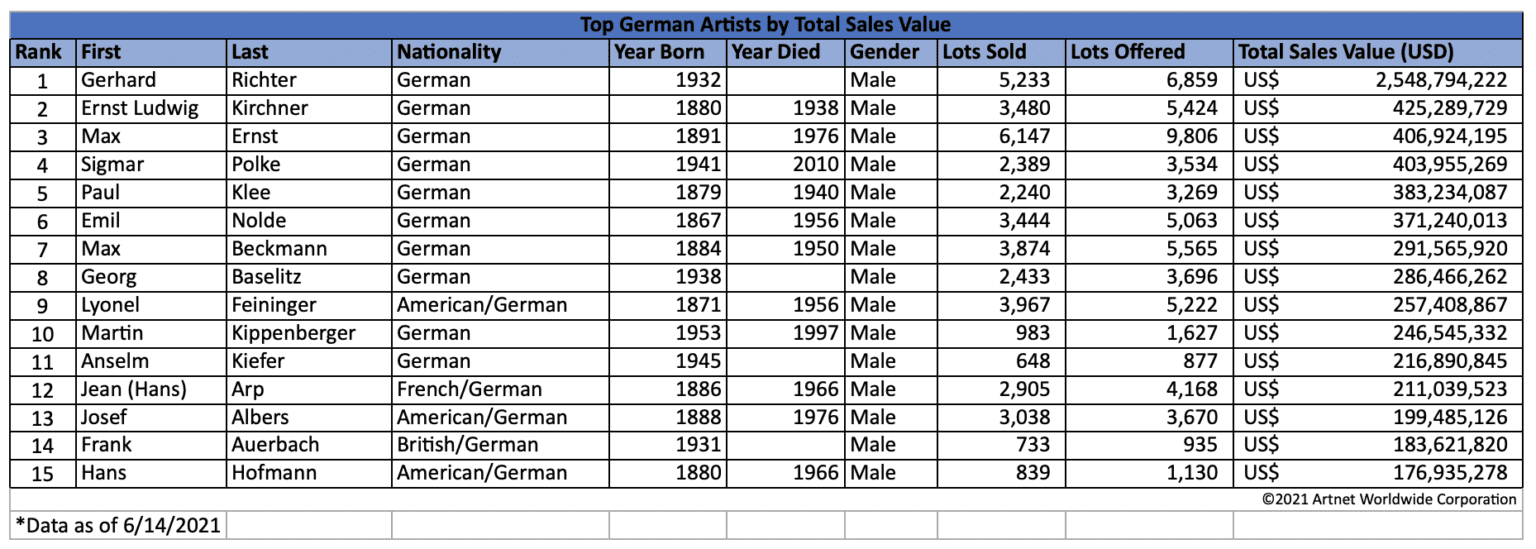1536x549 pixels.
Task: Select the '*Data as of 6/14/2021' note cell
Action: (118, 524)
